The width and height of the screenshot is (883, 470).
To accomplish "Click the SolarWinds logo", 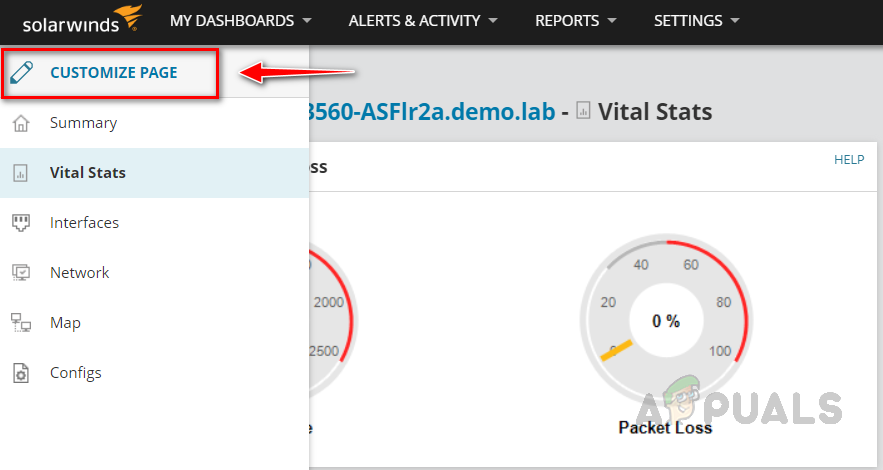I will (82, 19).
